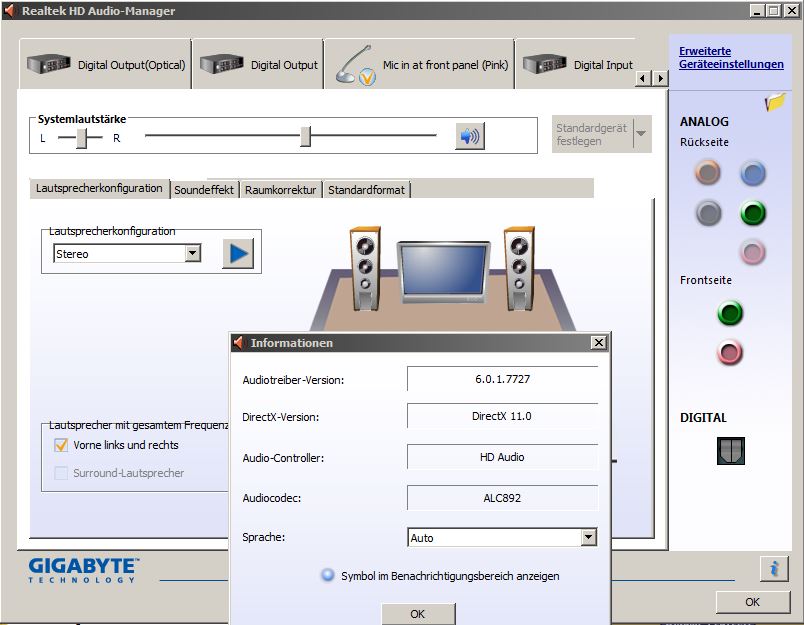
Task: Open the Digital Output device tab
Action: click(x=258, y=65)
